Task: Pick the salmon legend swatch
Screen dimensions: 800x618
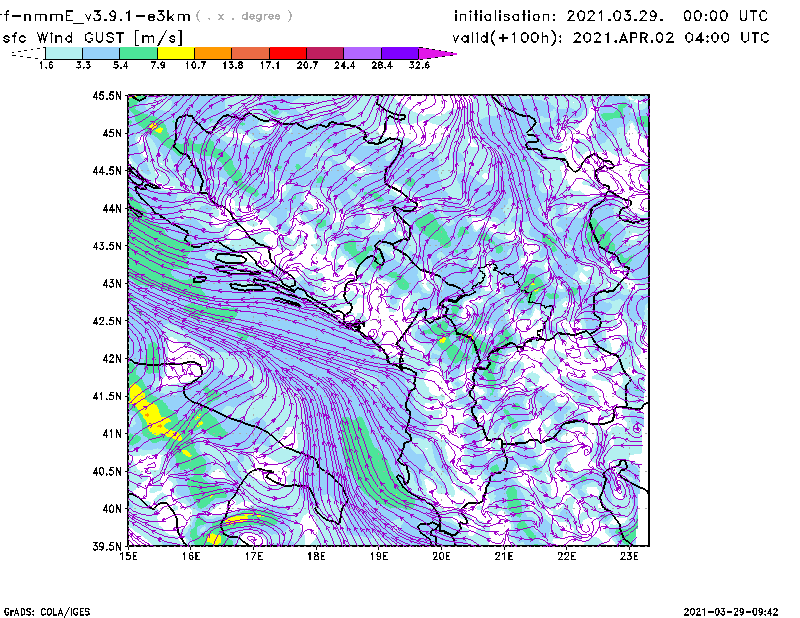Action: 251,53
